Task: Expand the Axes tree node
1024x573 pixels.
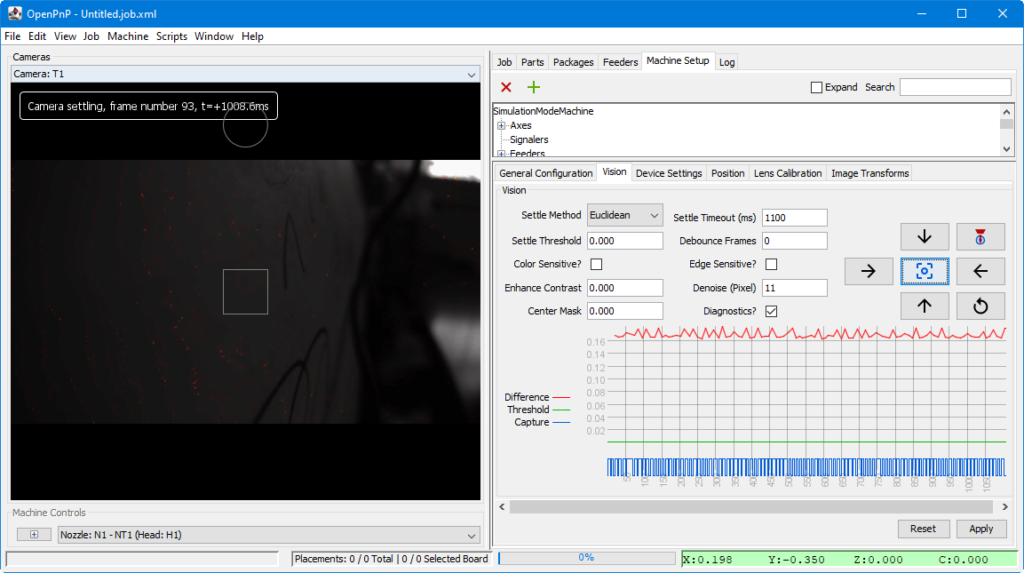Action: 502,125
